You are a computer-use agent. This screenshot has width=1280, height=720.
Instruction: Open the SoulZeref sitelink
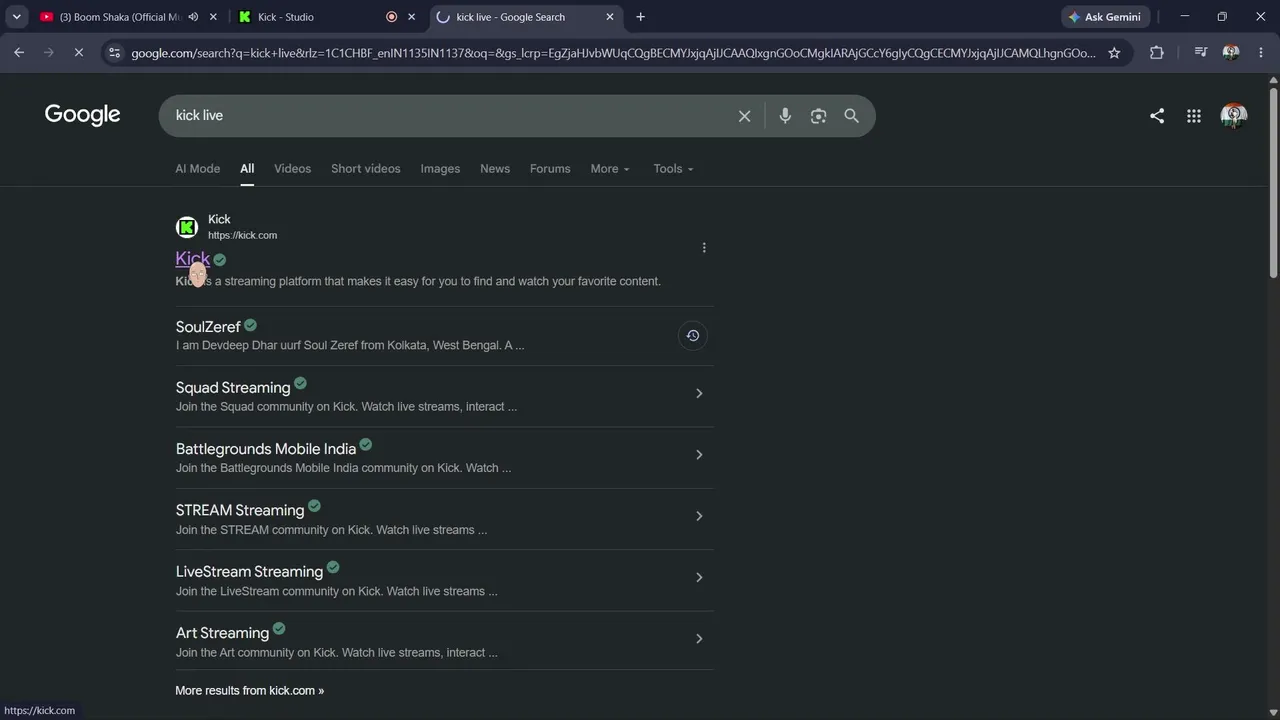pyautogui.click(x=208, y=327)
